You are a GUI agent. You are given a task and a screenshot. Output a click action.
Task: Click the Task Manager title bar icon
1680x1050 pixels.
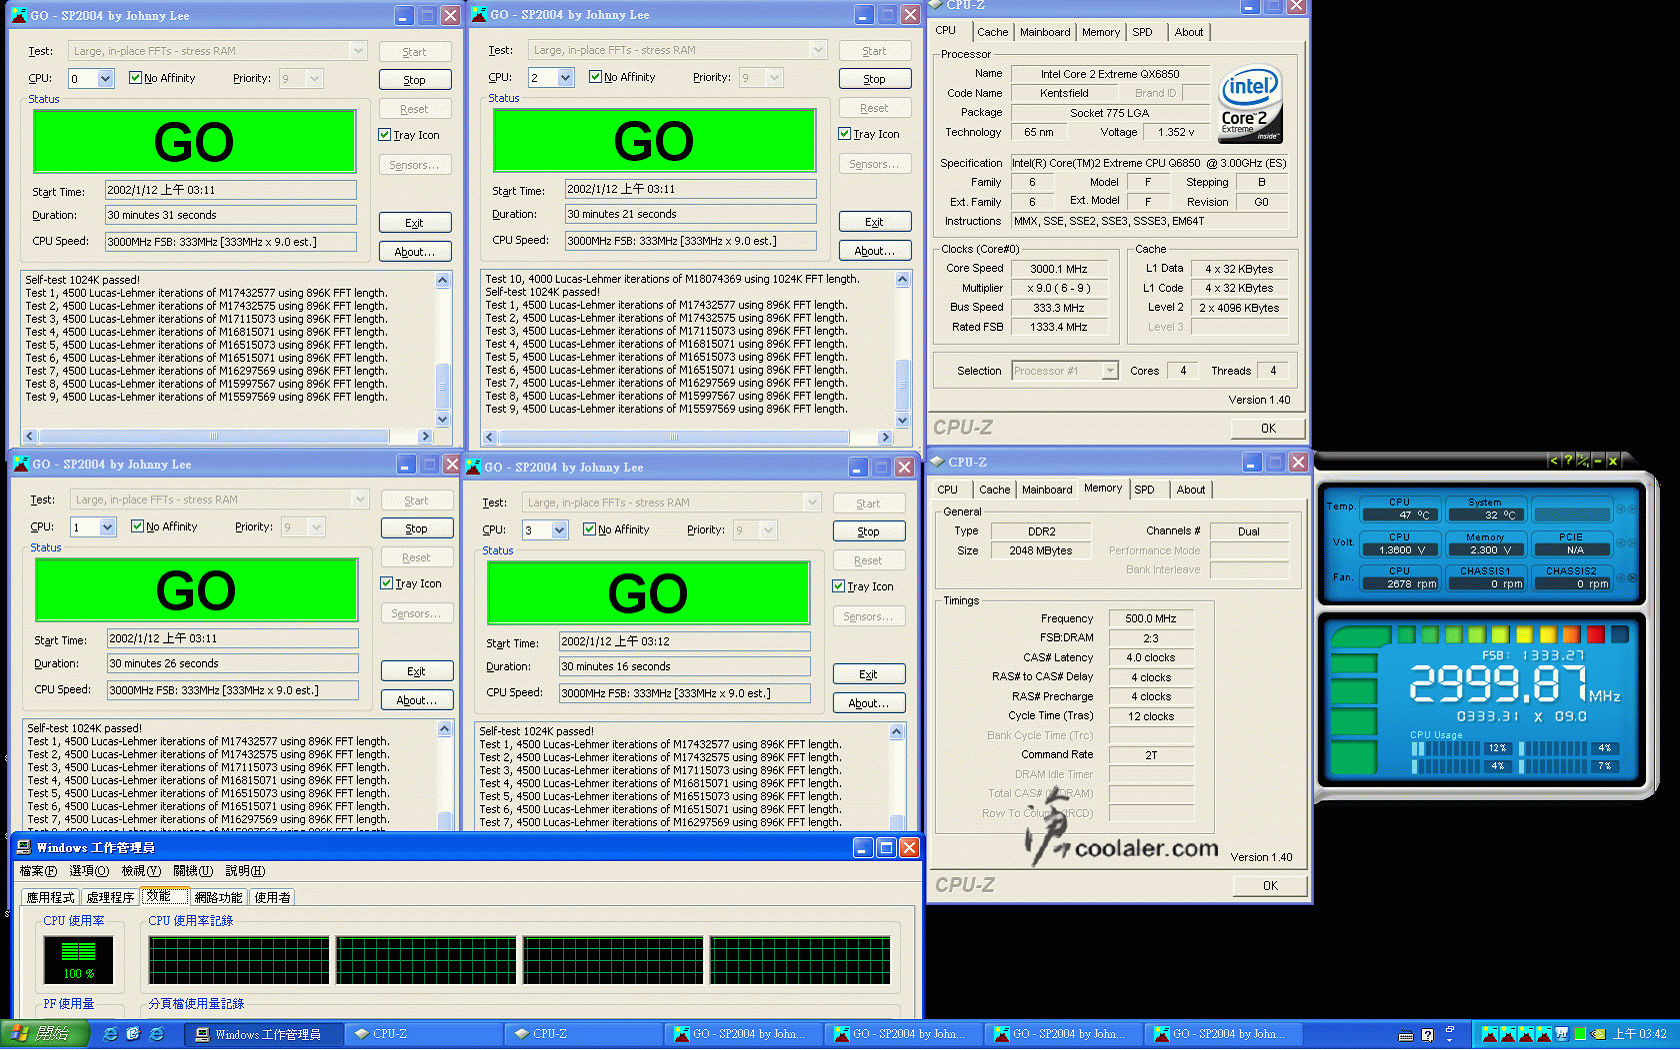[24, 848]
